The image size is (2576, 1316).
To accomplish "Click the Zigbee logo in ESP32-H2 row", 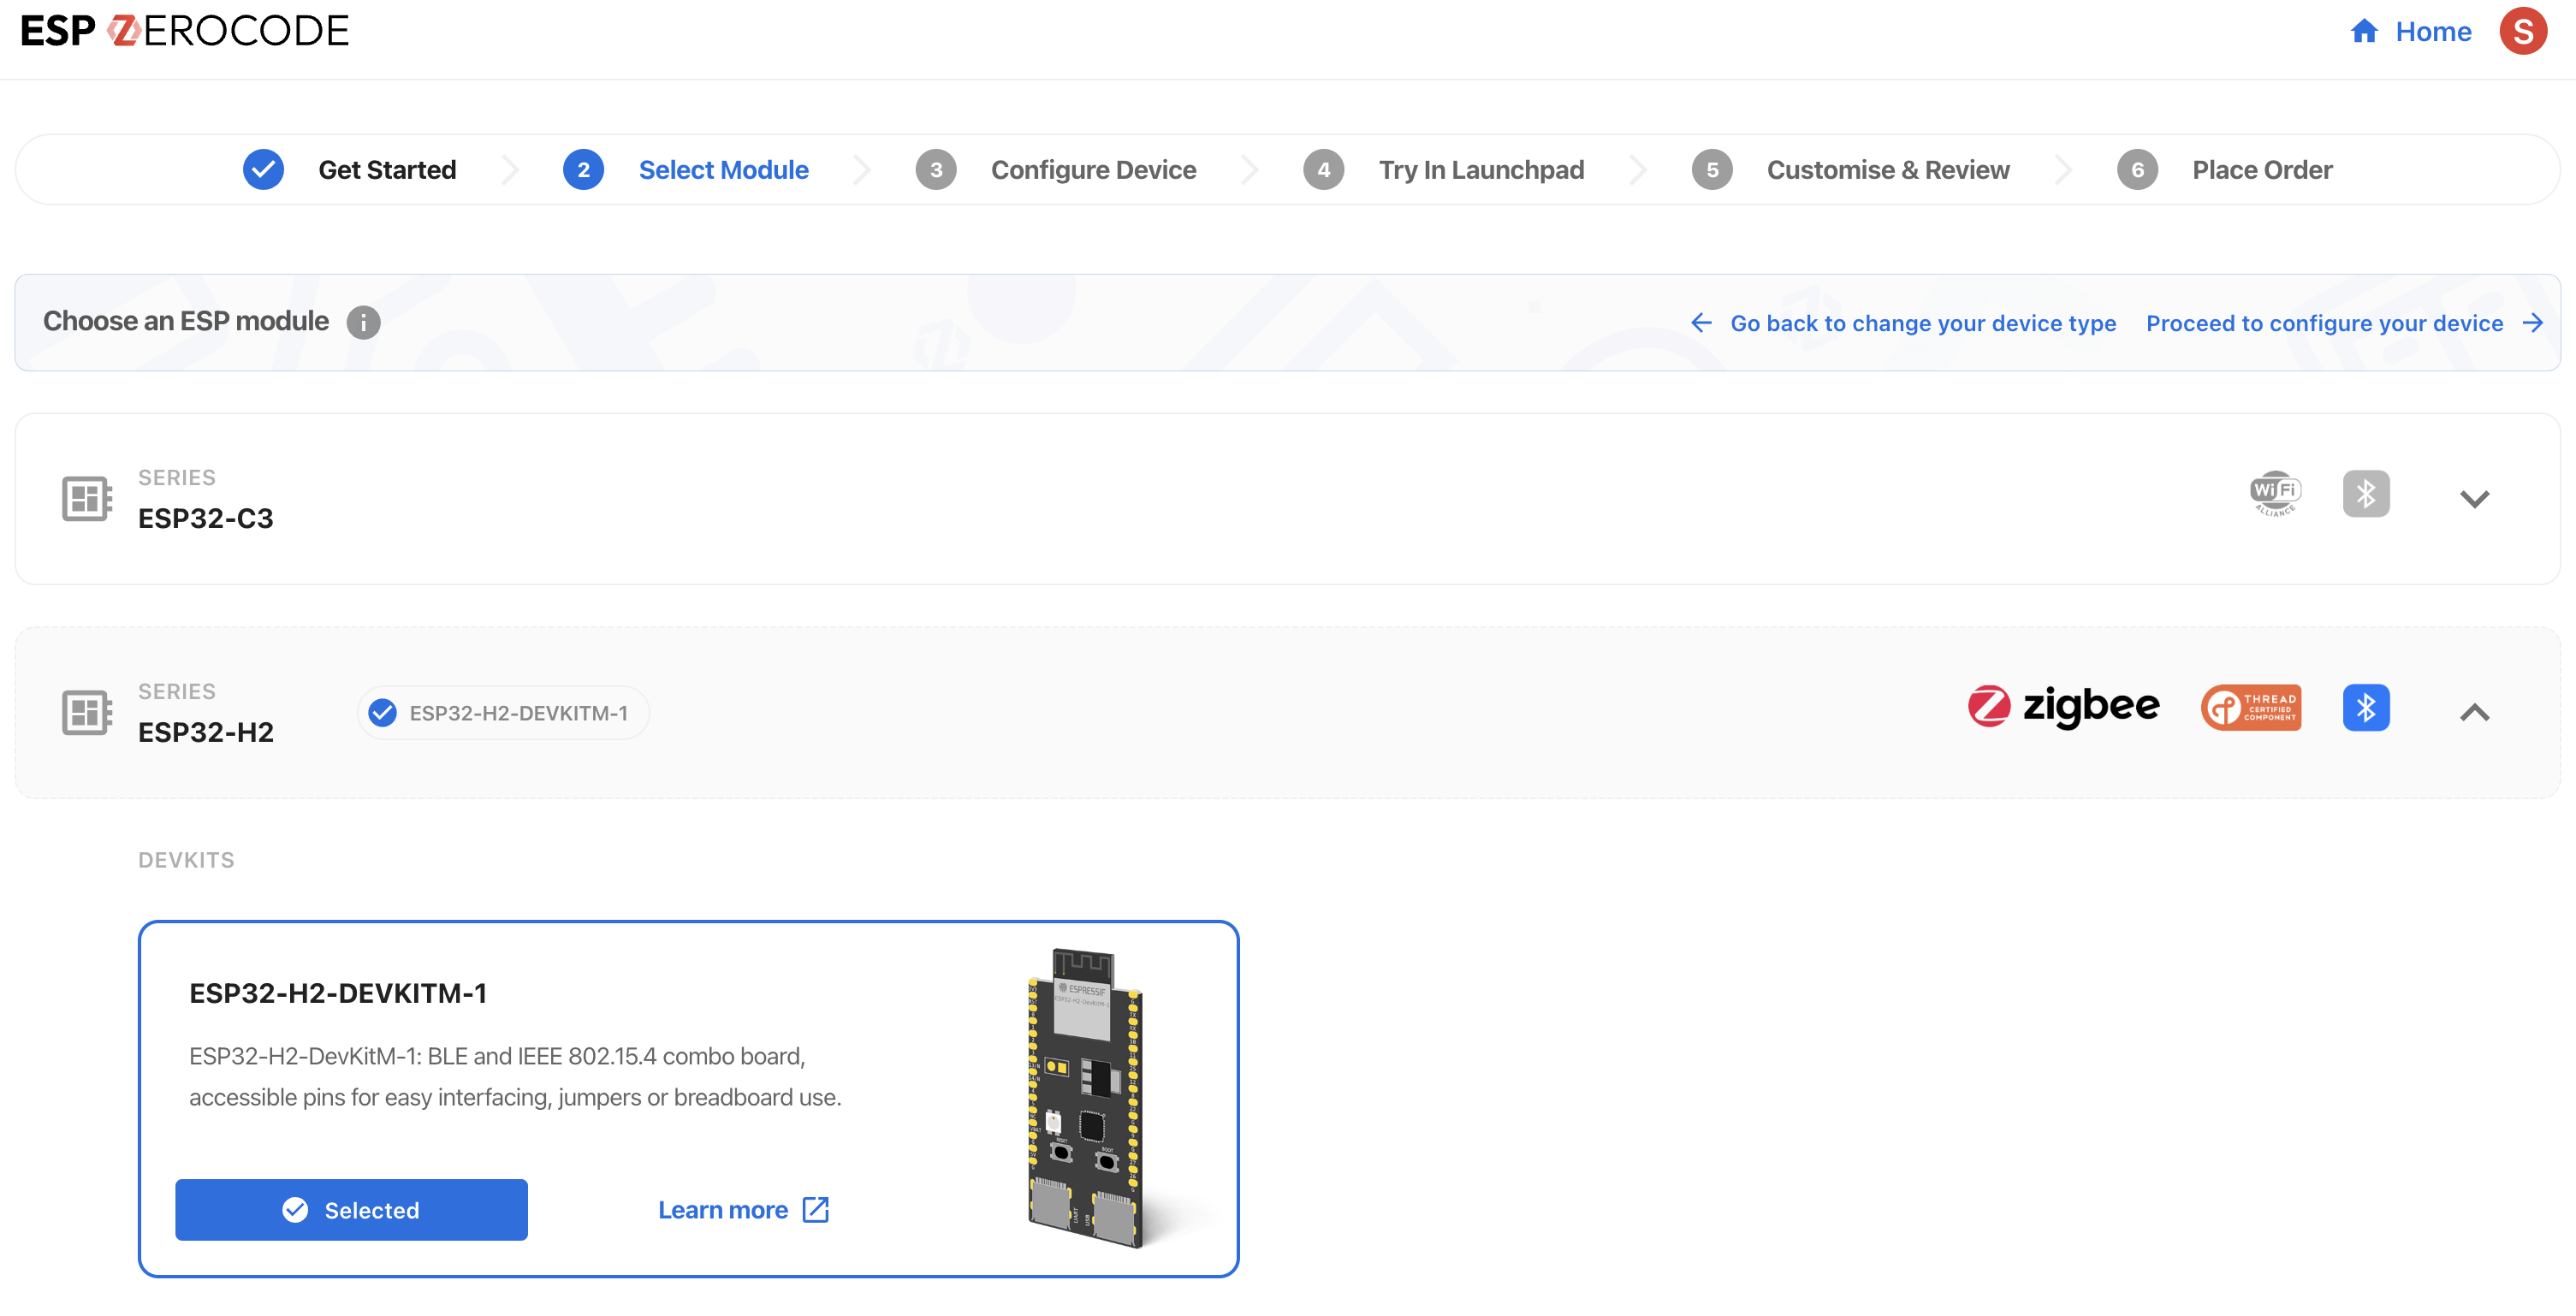I will (x=2063, y=706).
